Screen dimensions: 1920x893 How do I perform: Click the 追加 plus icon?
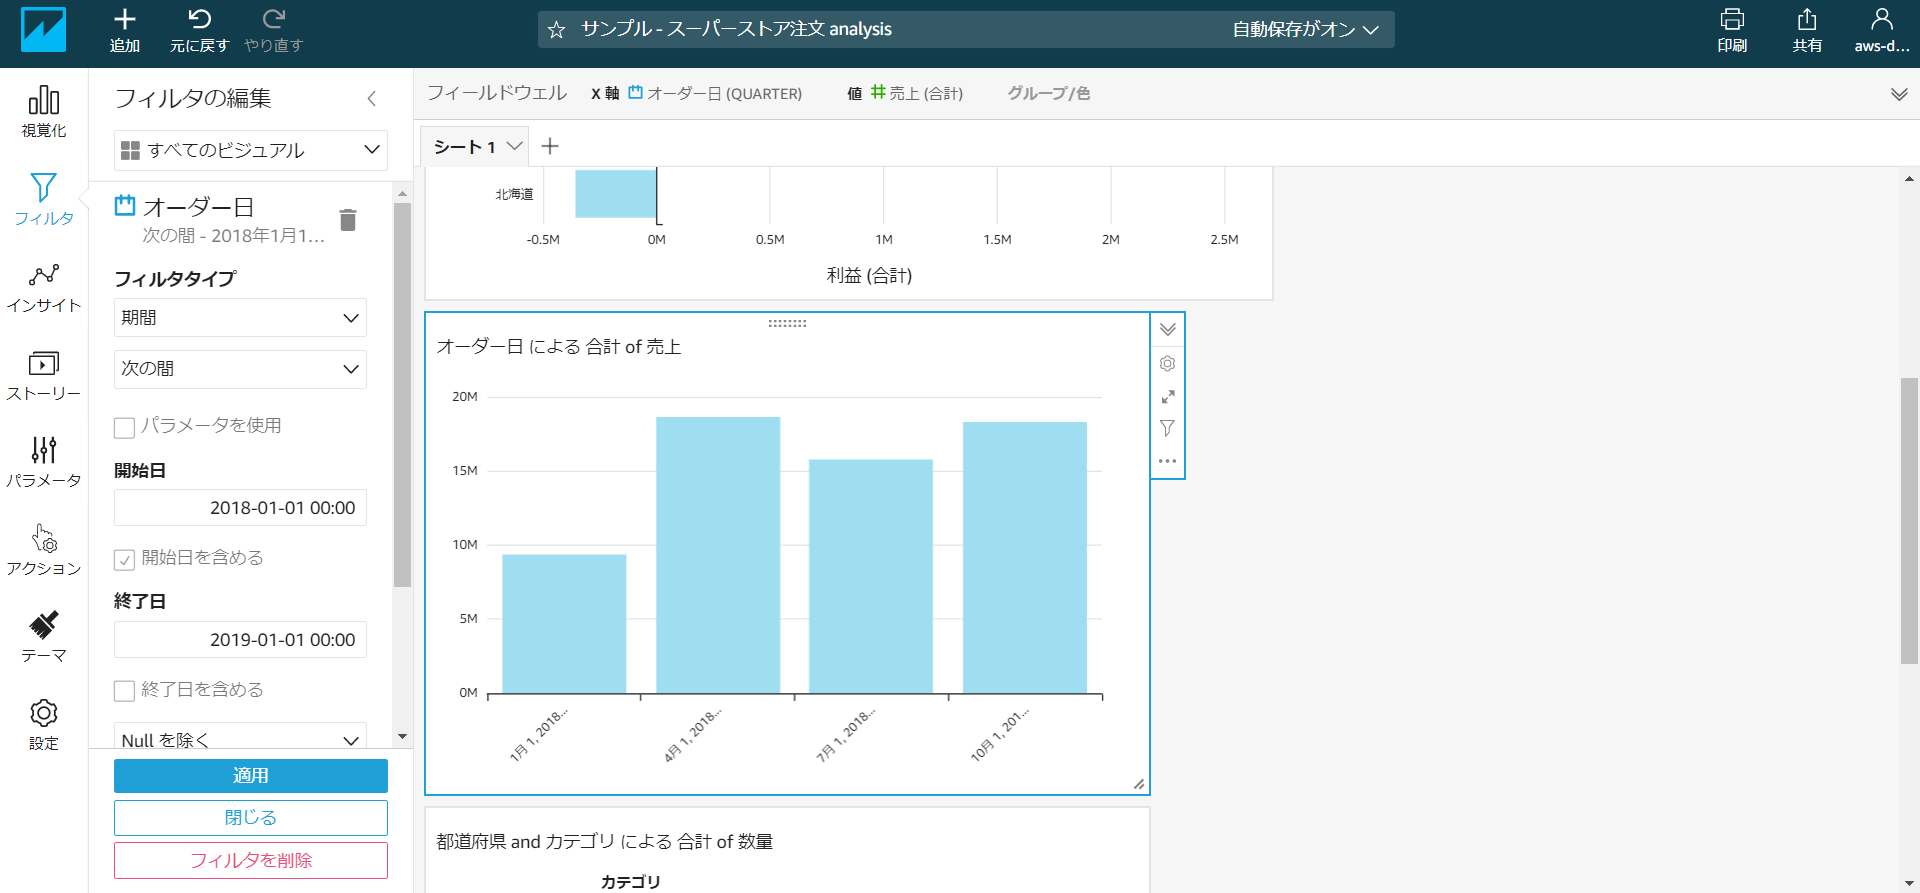coord(125,19)
